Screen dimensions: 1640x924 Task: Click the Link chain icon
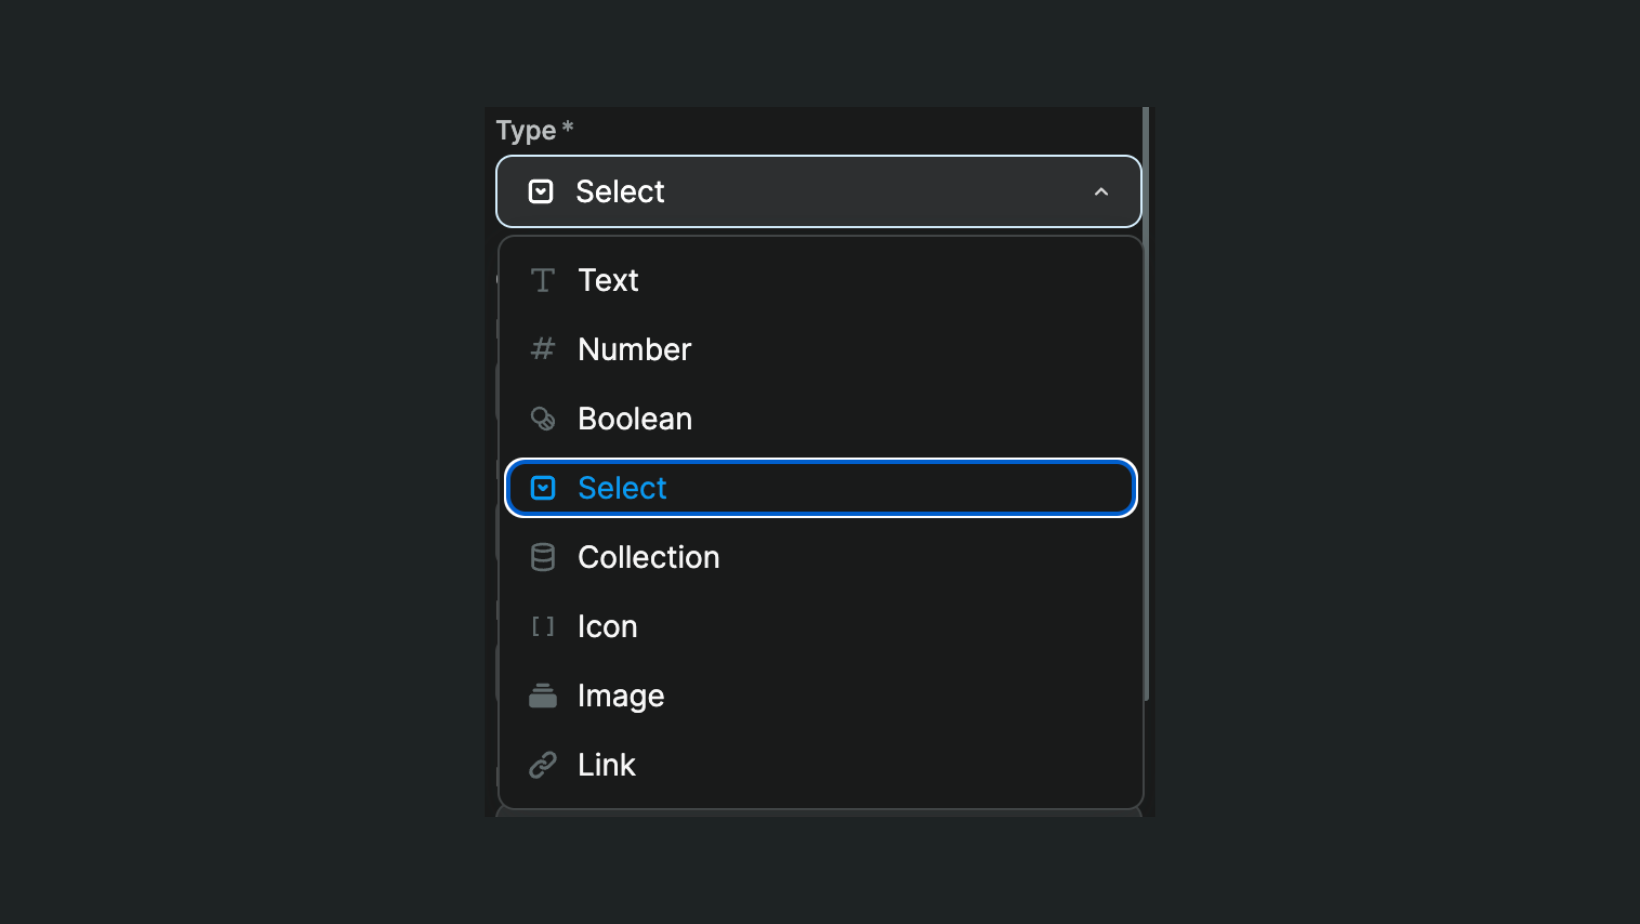click(542, 764)
